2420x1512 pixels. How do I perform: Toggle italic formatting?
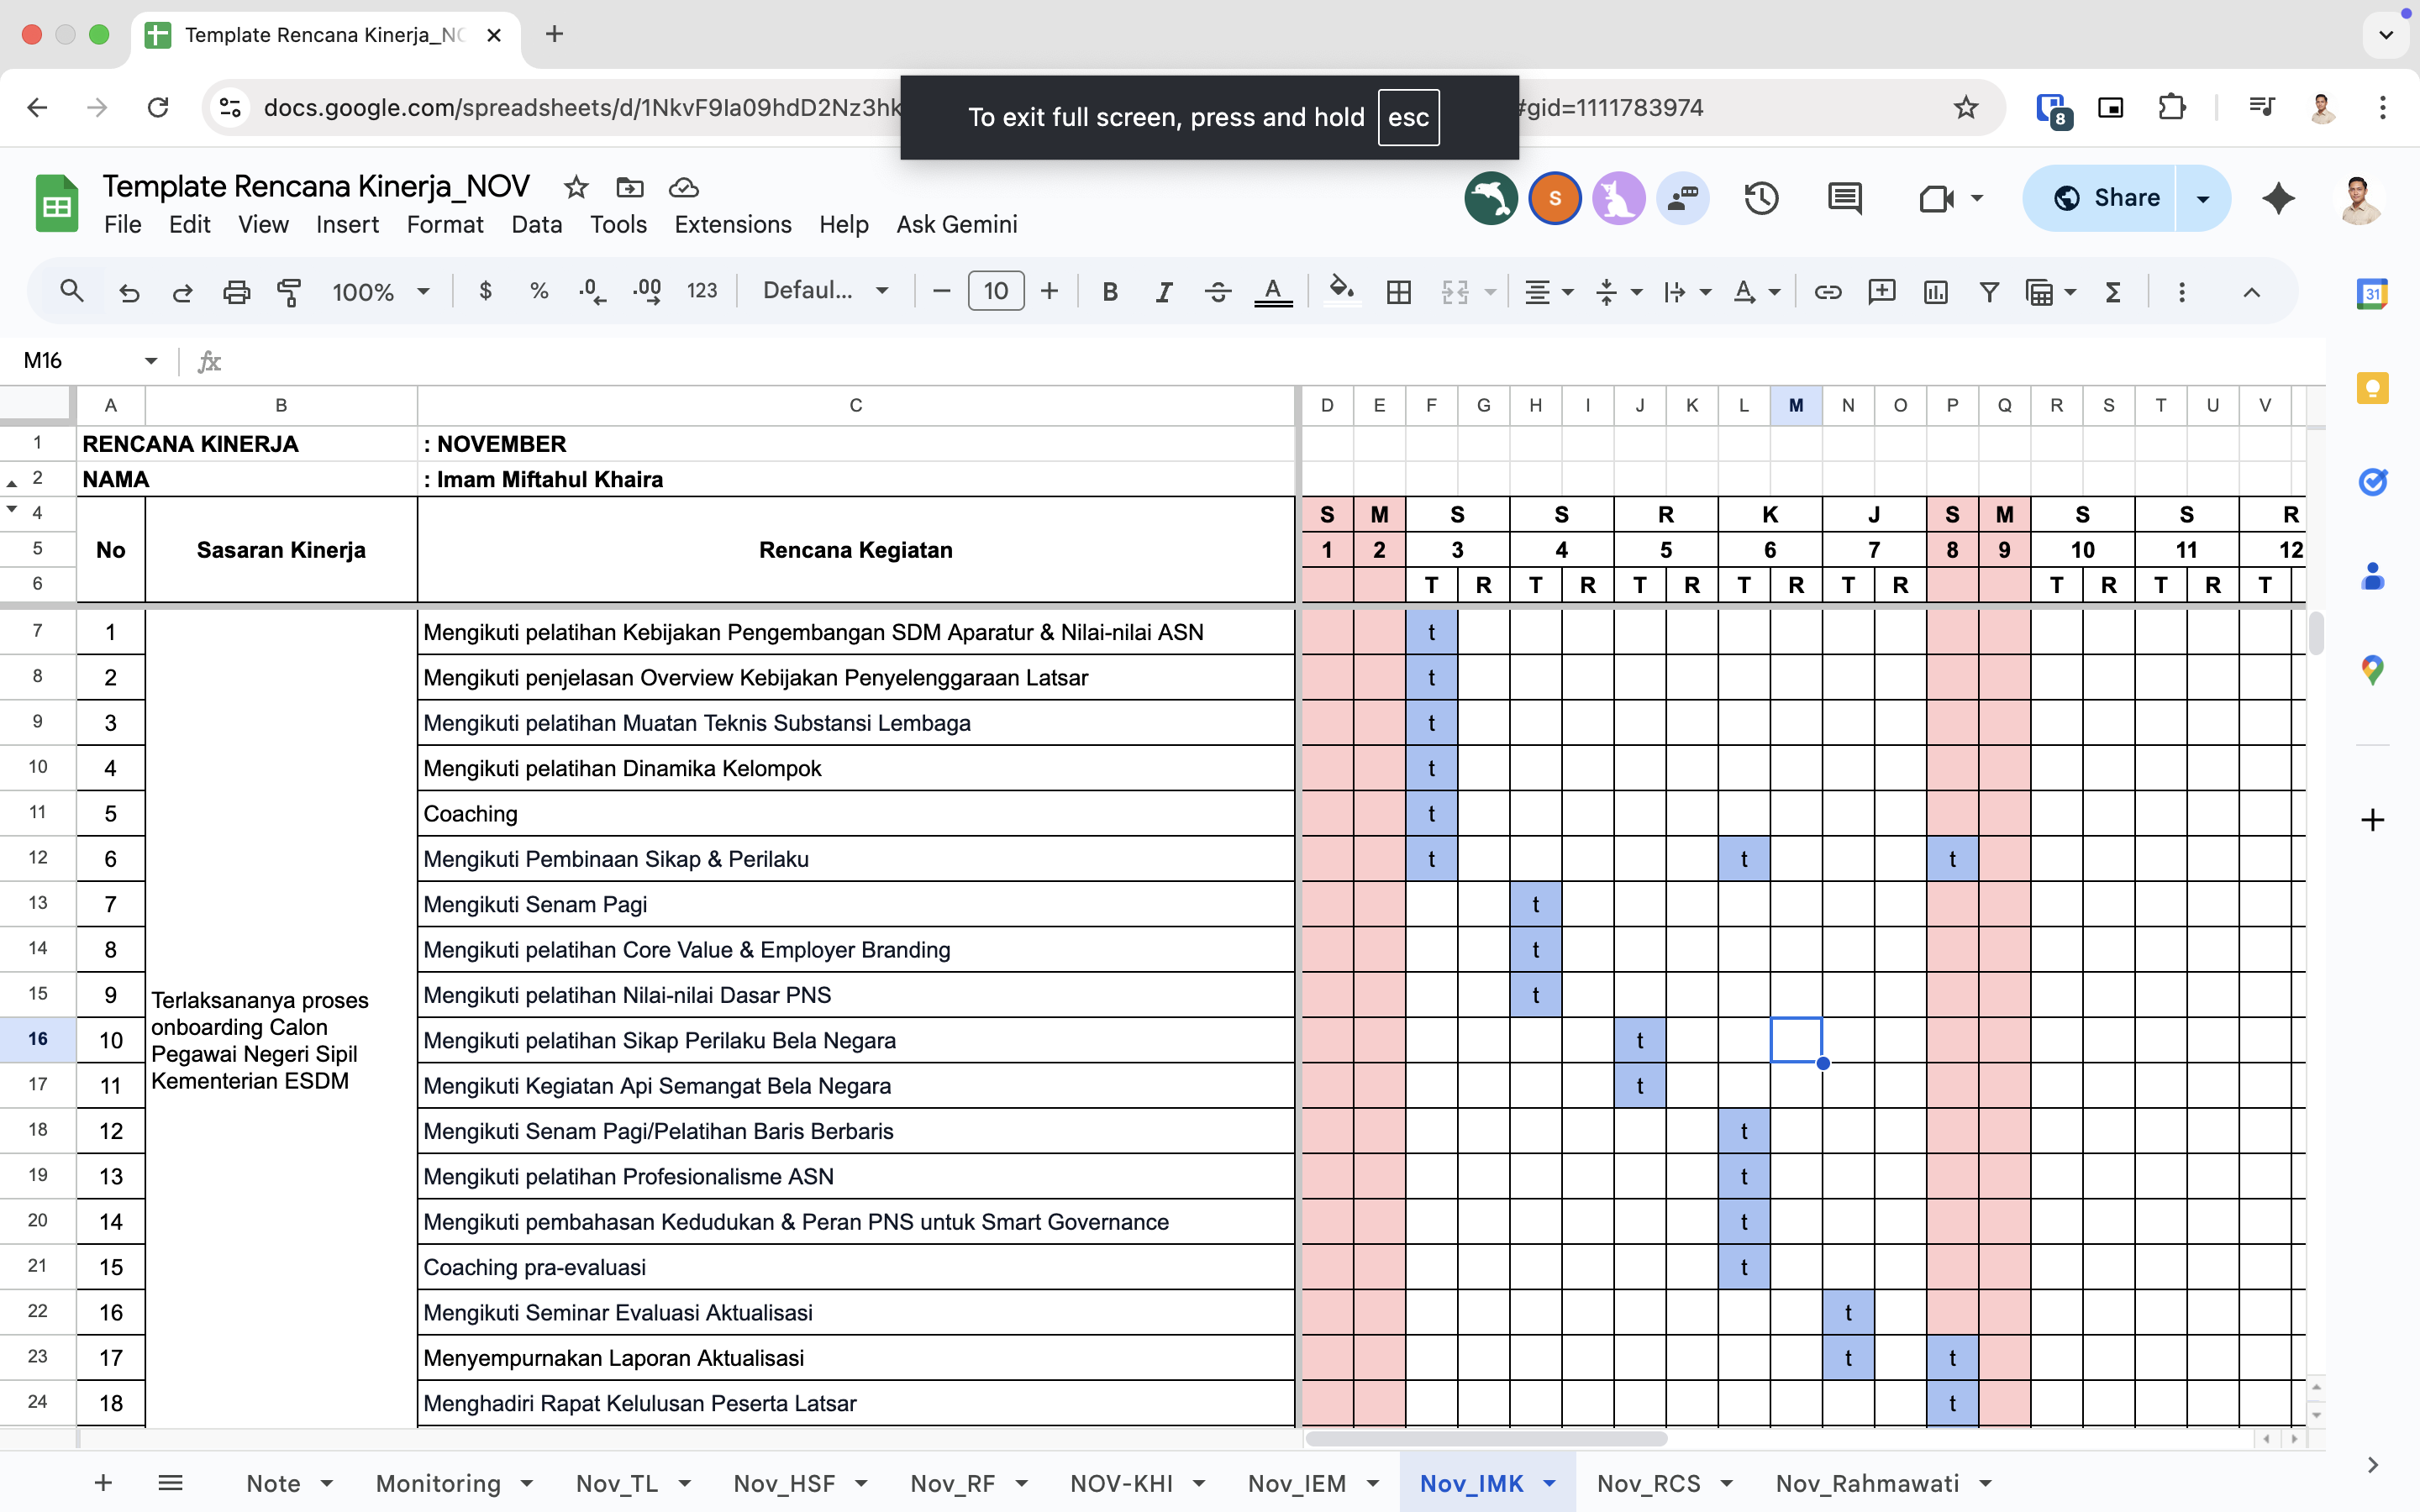(x=1163, y=292)
